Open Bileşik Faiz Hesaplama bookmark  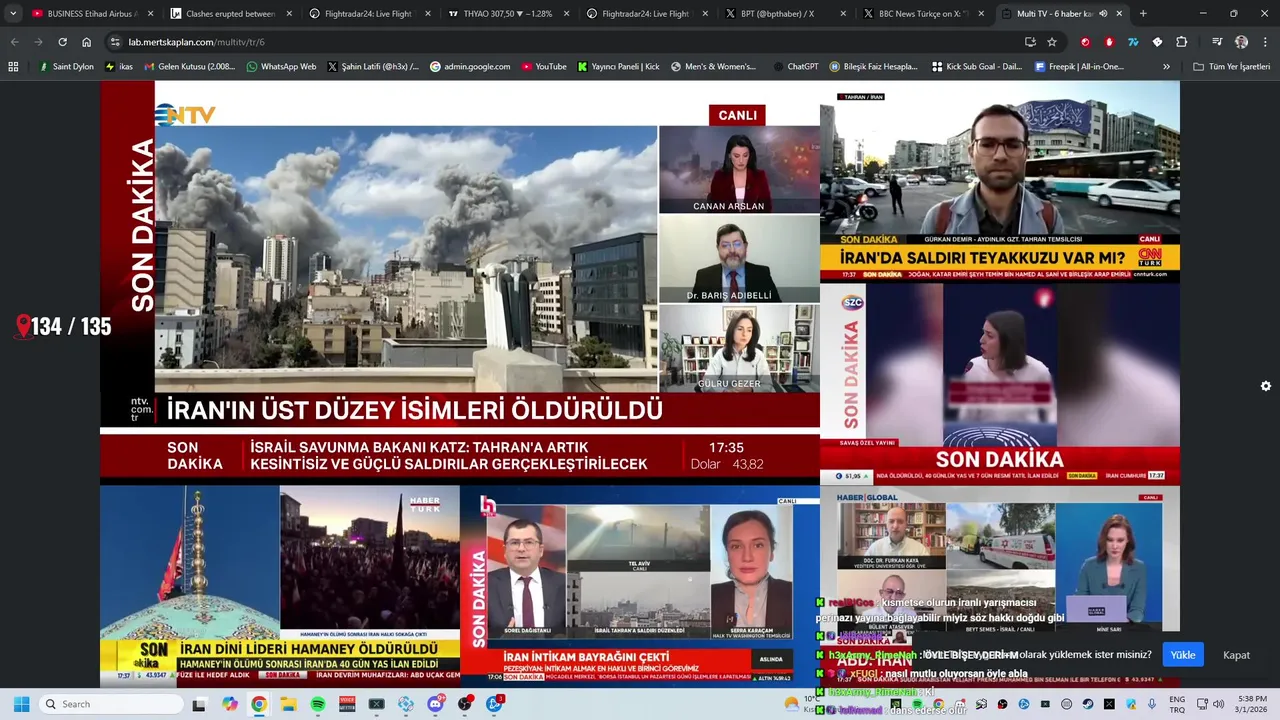pos(873,66)
